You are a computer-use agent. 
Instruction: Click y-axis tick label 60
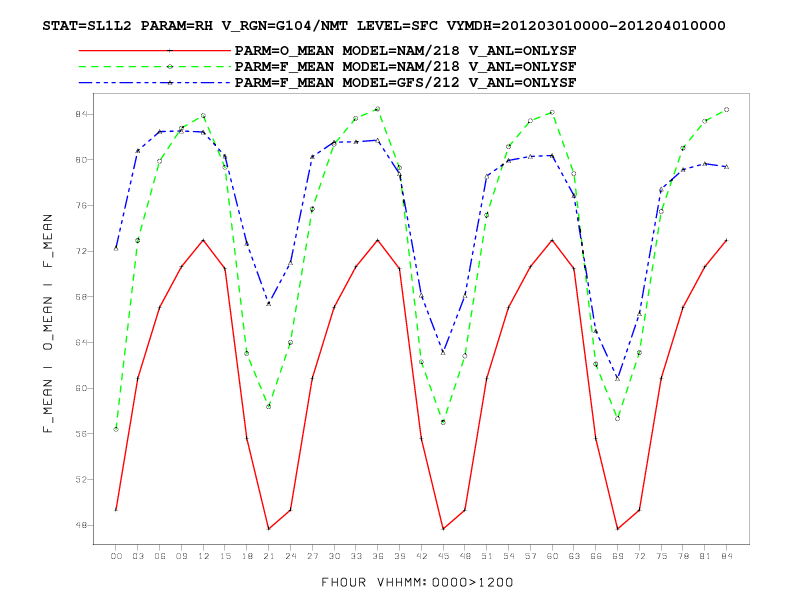81,388
